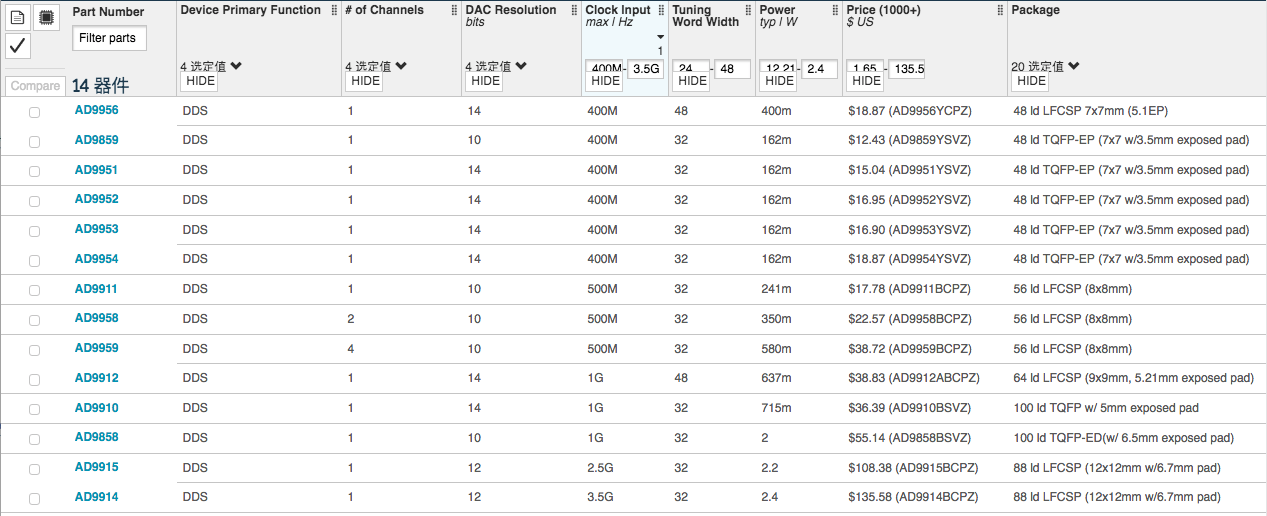Open the AD9914 part link

click(96, 497)
